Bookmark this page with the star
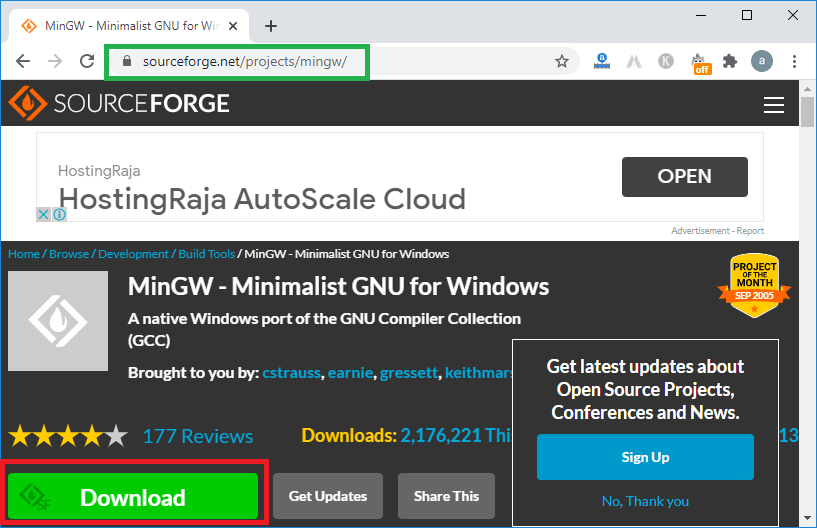817x528 pixels. point(562,62)
